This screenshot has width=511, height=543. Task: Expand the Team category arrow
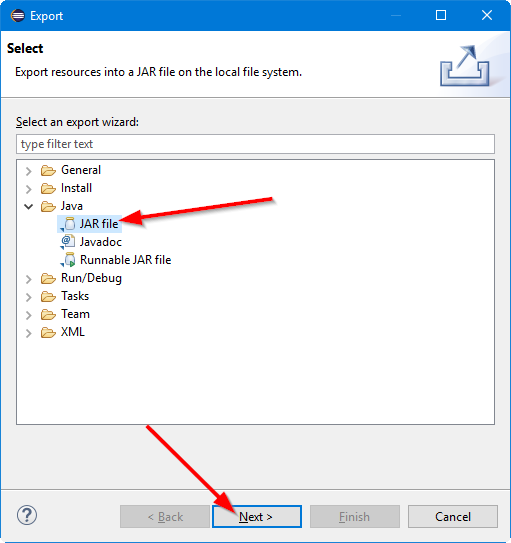29,315
